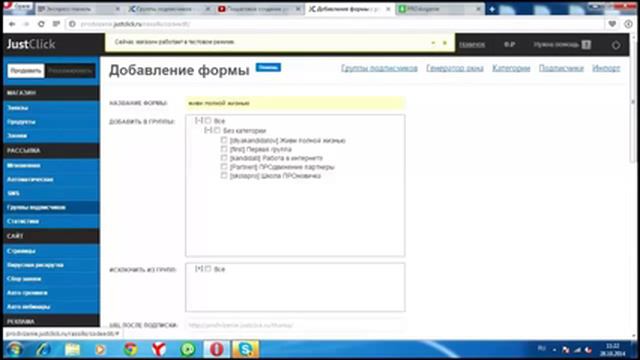Click the URL после подписки input field
The height and width of the screenshot is (360, 640).
295,325
